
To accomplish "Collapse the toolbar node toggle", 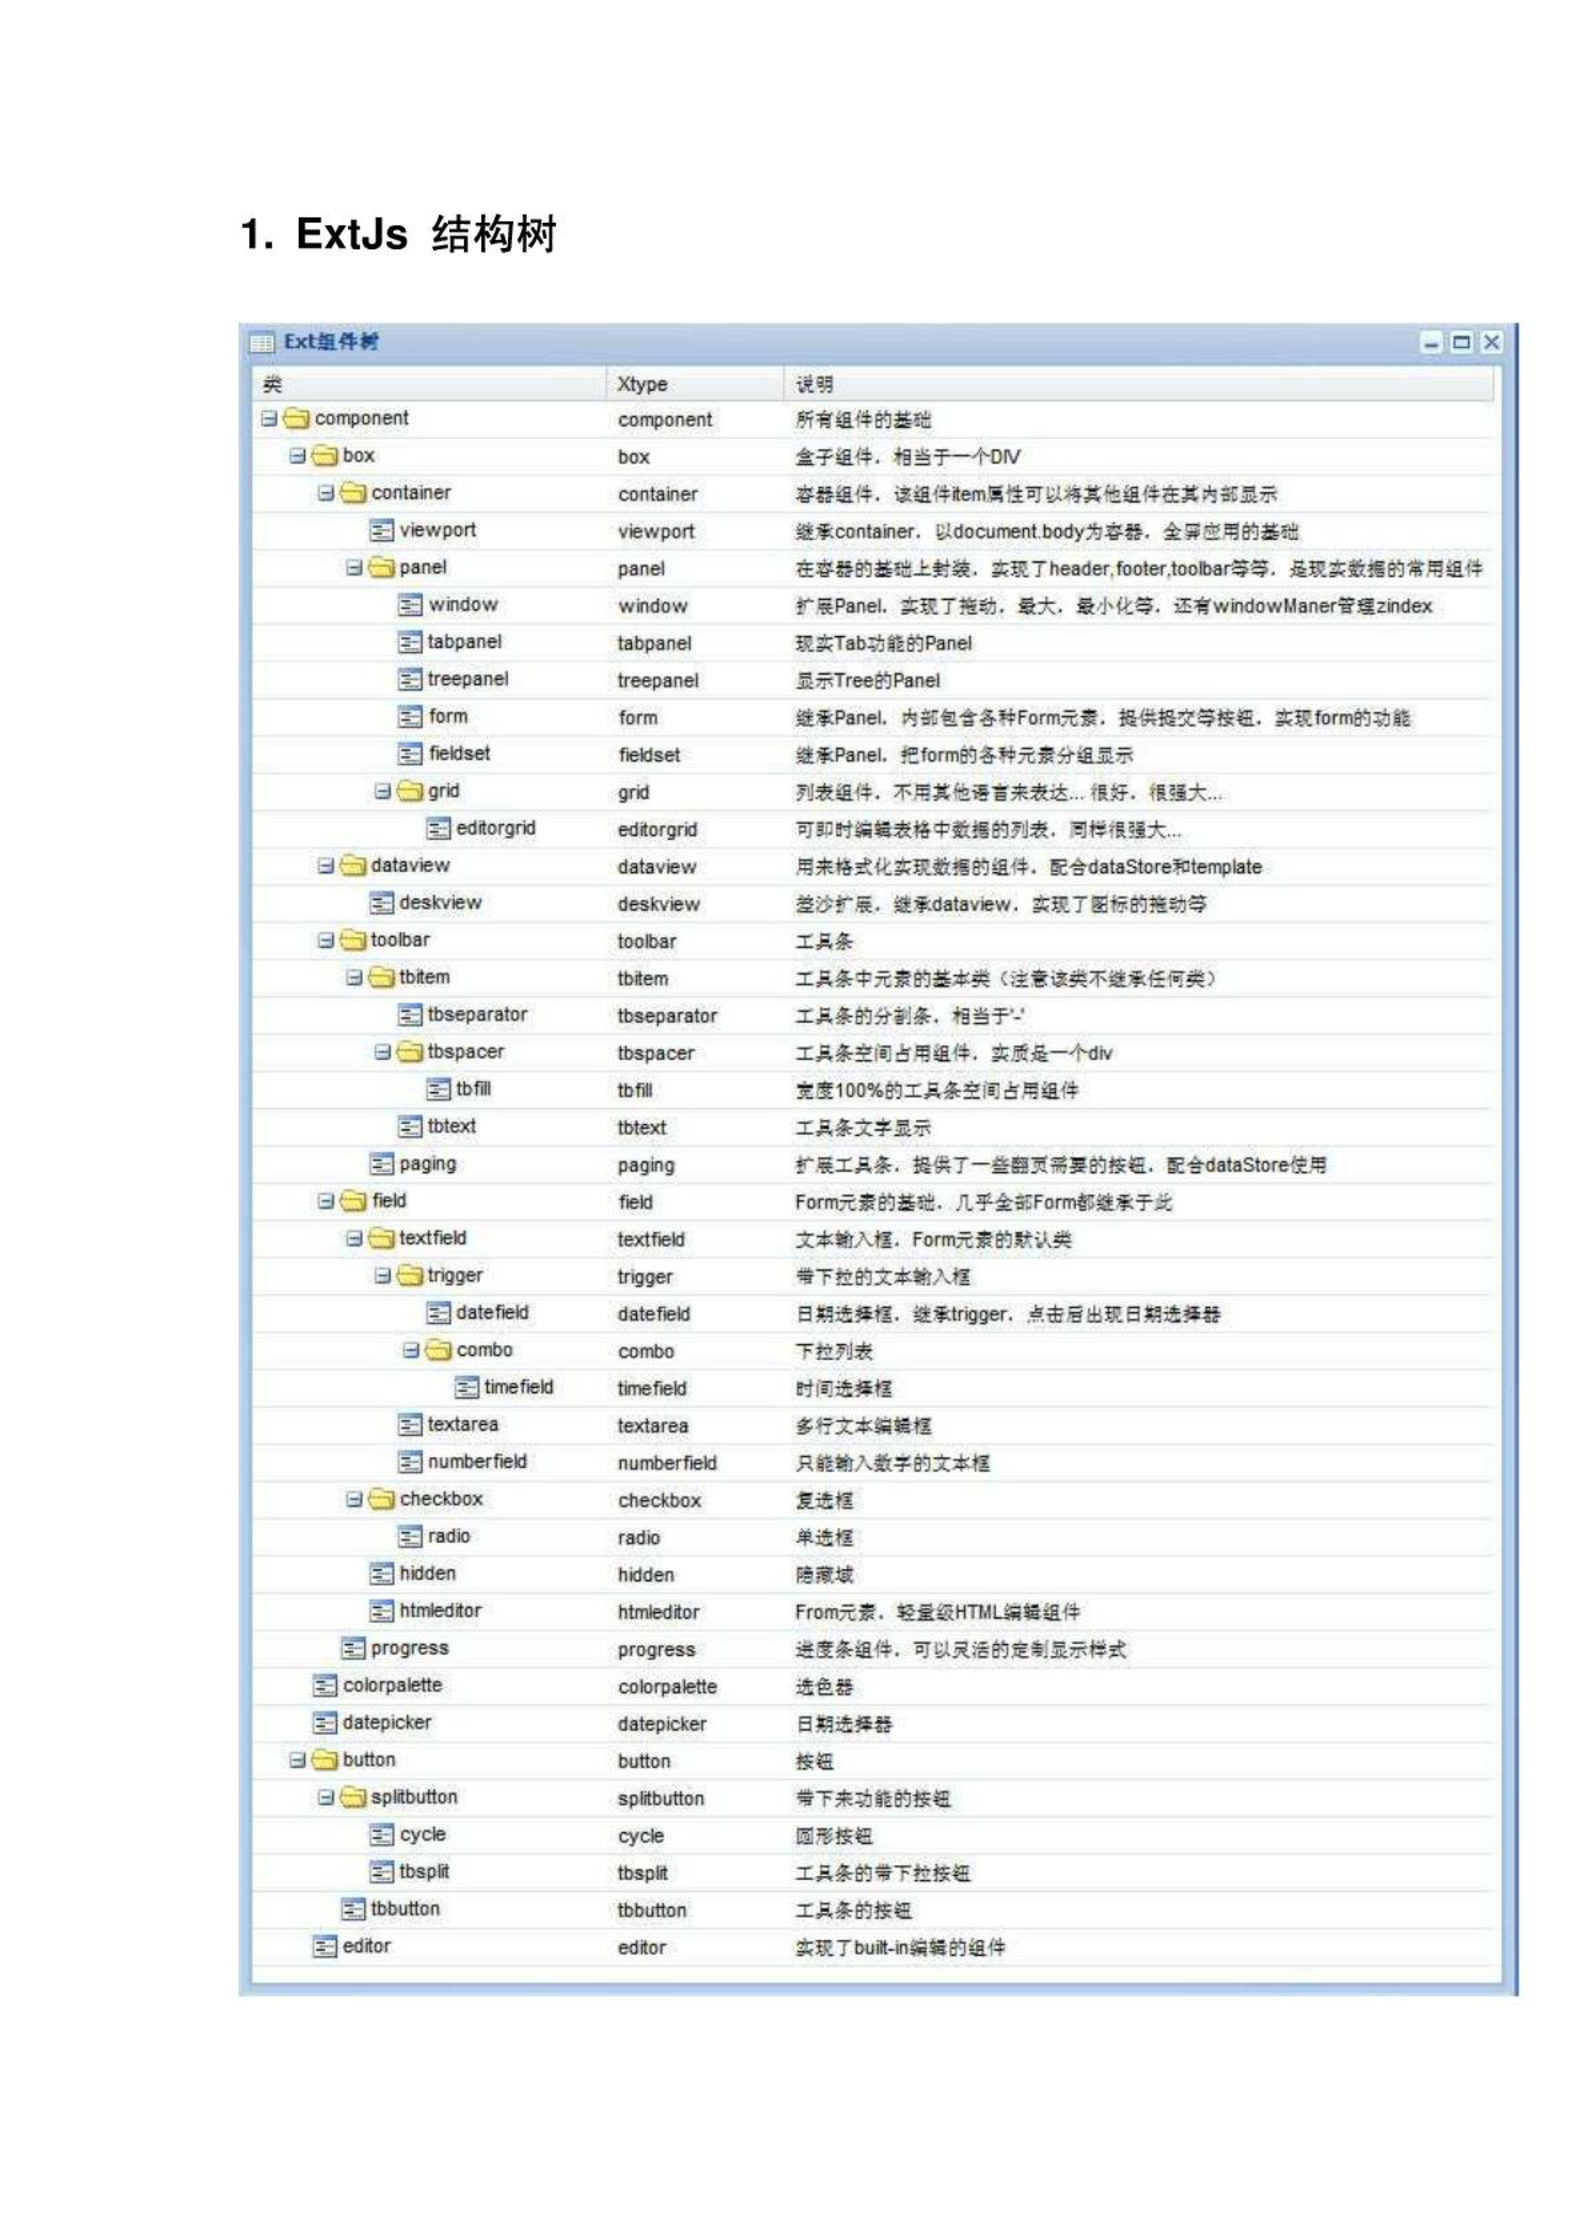I will [326, 940].
